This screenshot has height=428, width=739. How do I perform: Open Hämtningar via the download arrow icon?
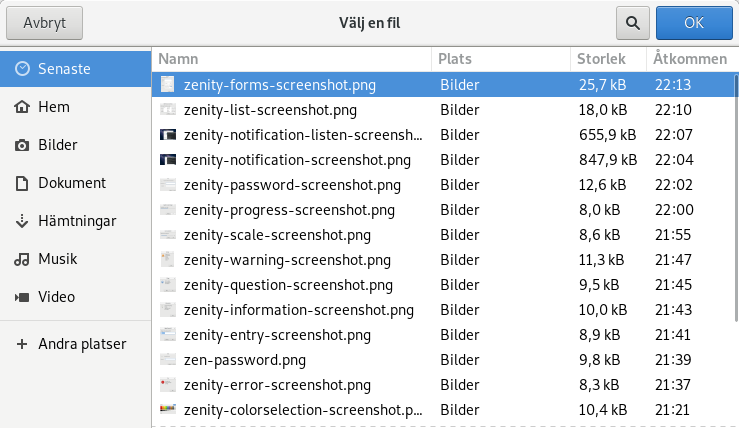[x=21, y=221]
